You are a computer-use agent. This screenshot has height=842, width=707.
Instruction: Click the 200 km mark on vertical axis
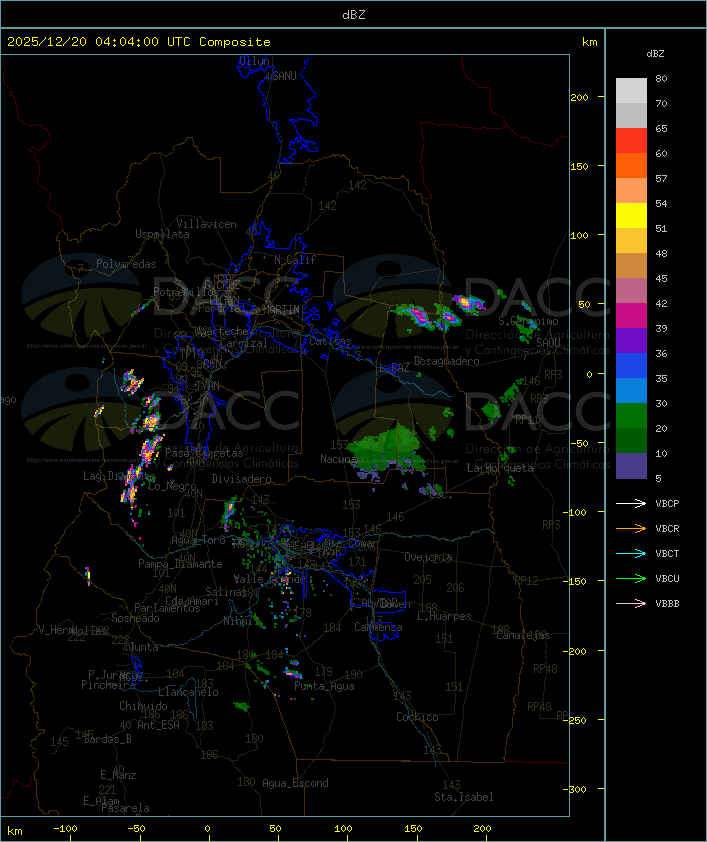click(x=579, y=97)
